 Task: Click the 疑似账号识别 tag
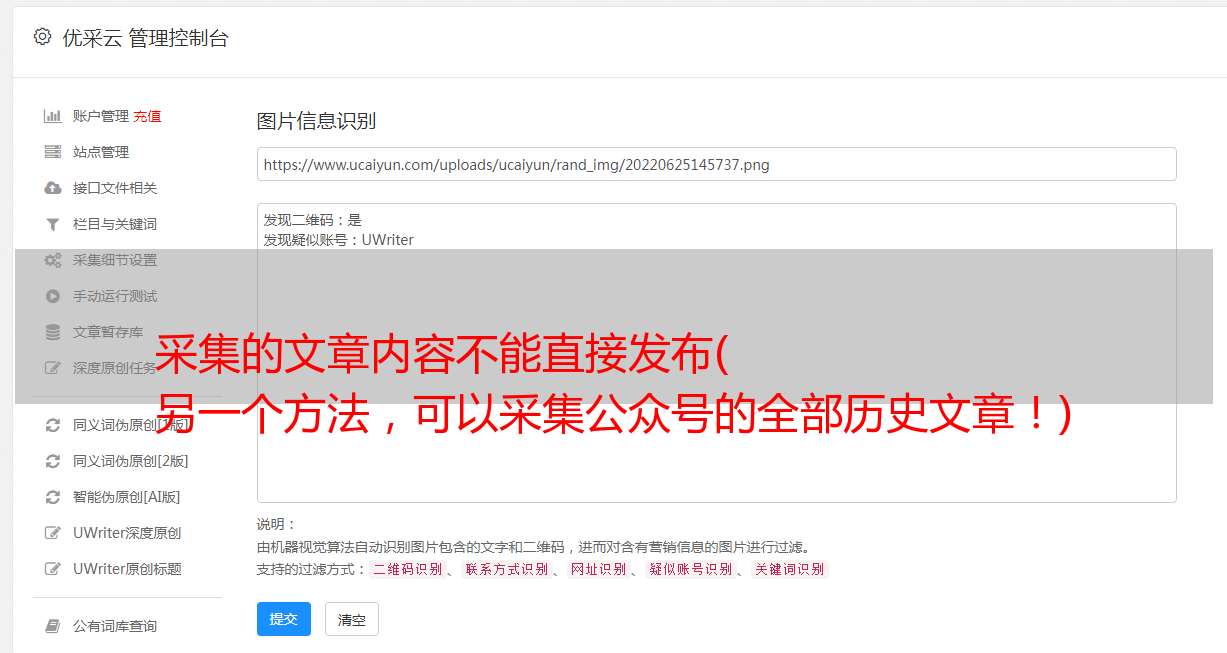click(691, 569)
